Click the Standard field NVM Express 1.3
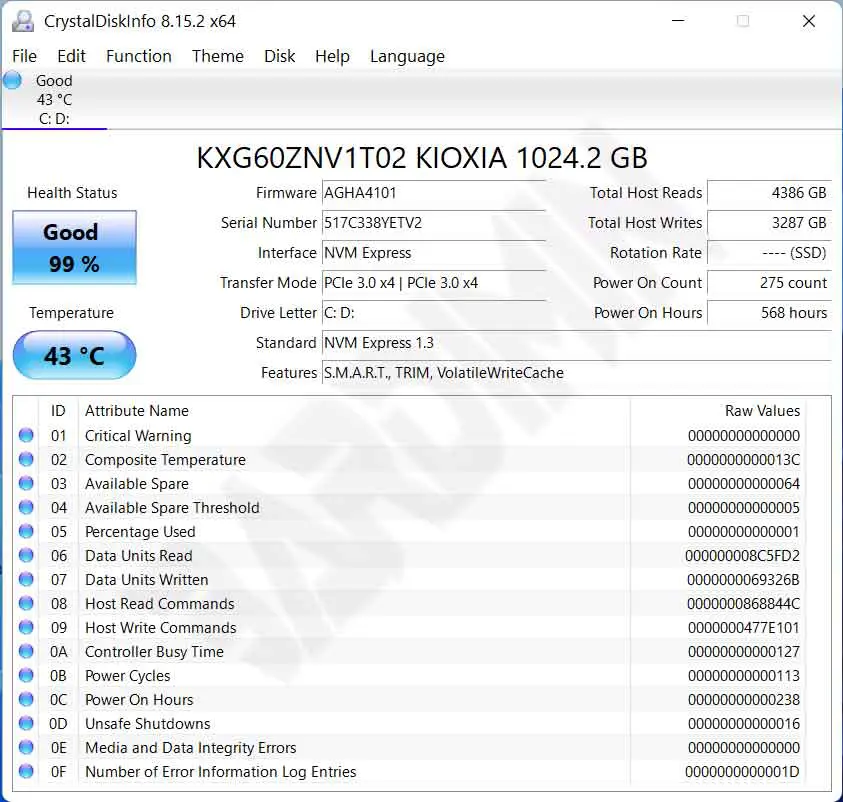 click(x=577, y=343)
